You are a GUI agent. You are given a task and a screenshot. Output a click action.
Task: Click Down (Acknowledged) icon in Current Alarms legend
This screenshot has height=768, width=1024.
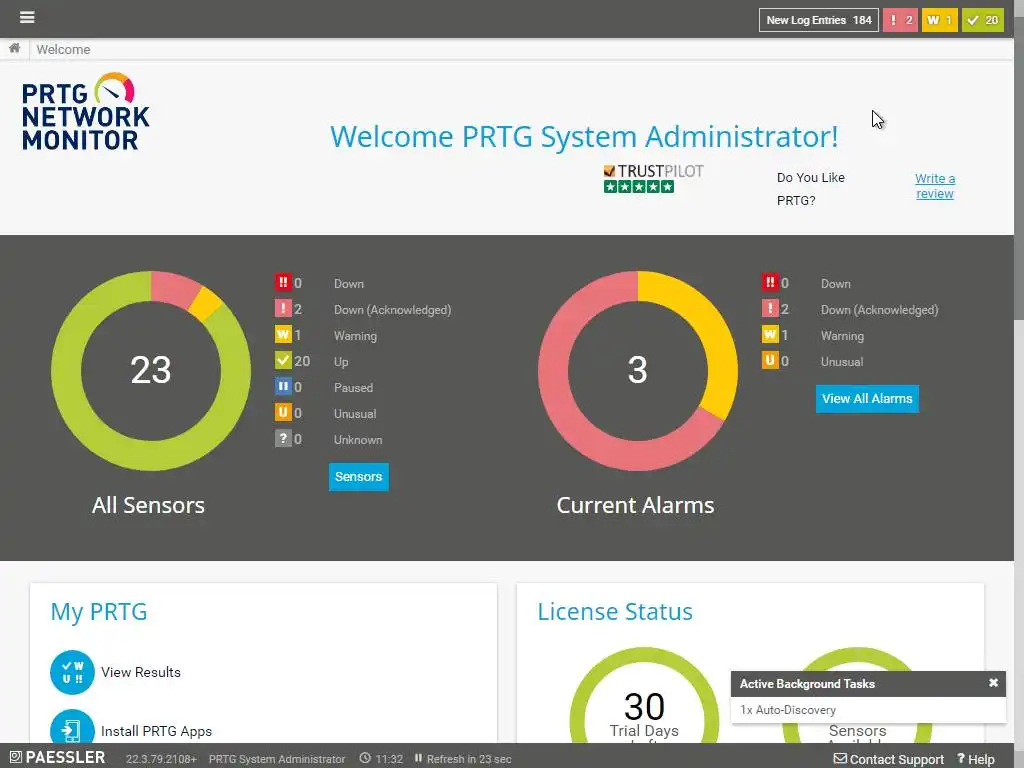pos(770,309)
